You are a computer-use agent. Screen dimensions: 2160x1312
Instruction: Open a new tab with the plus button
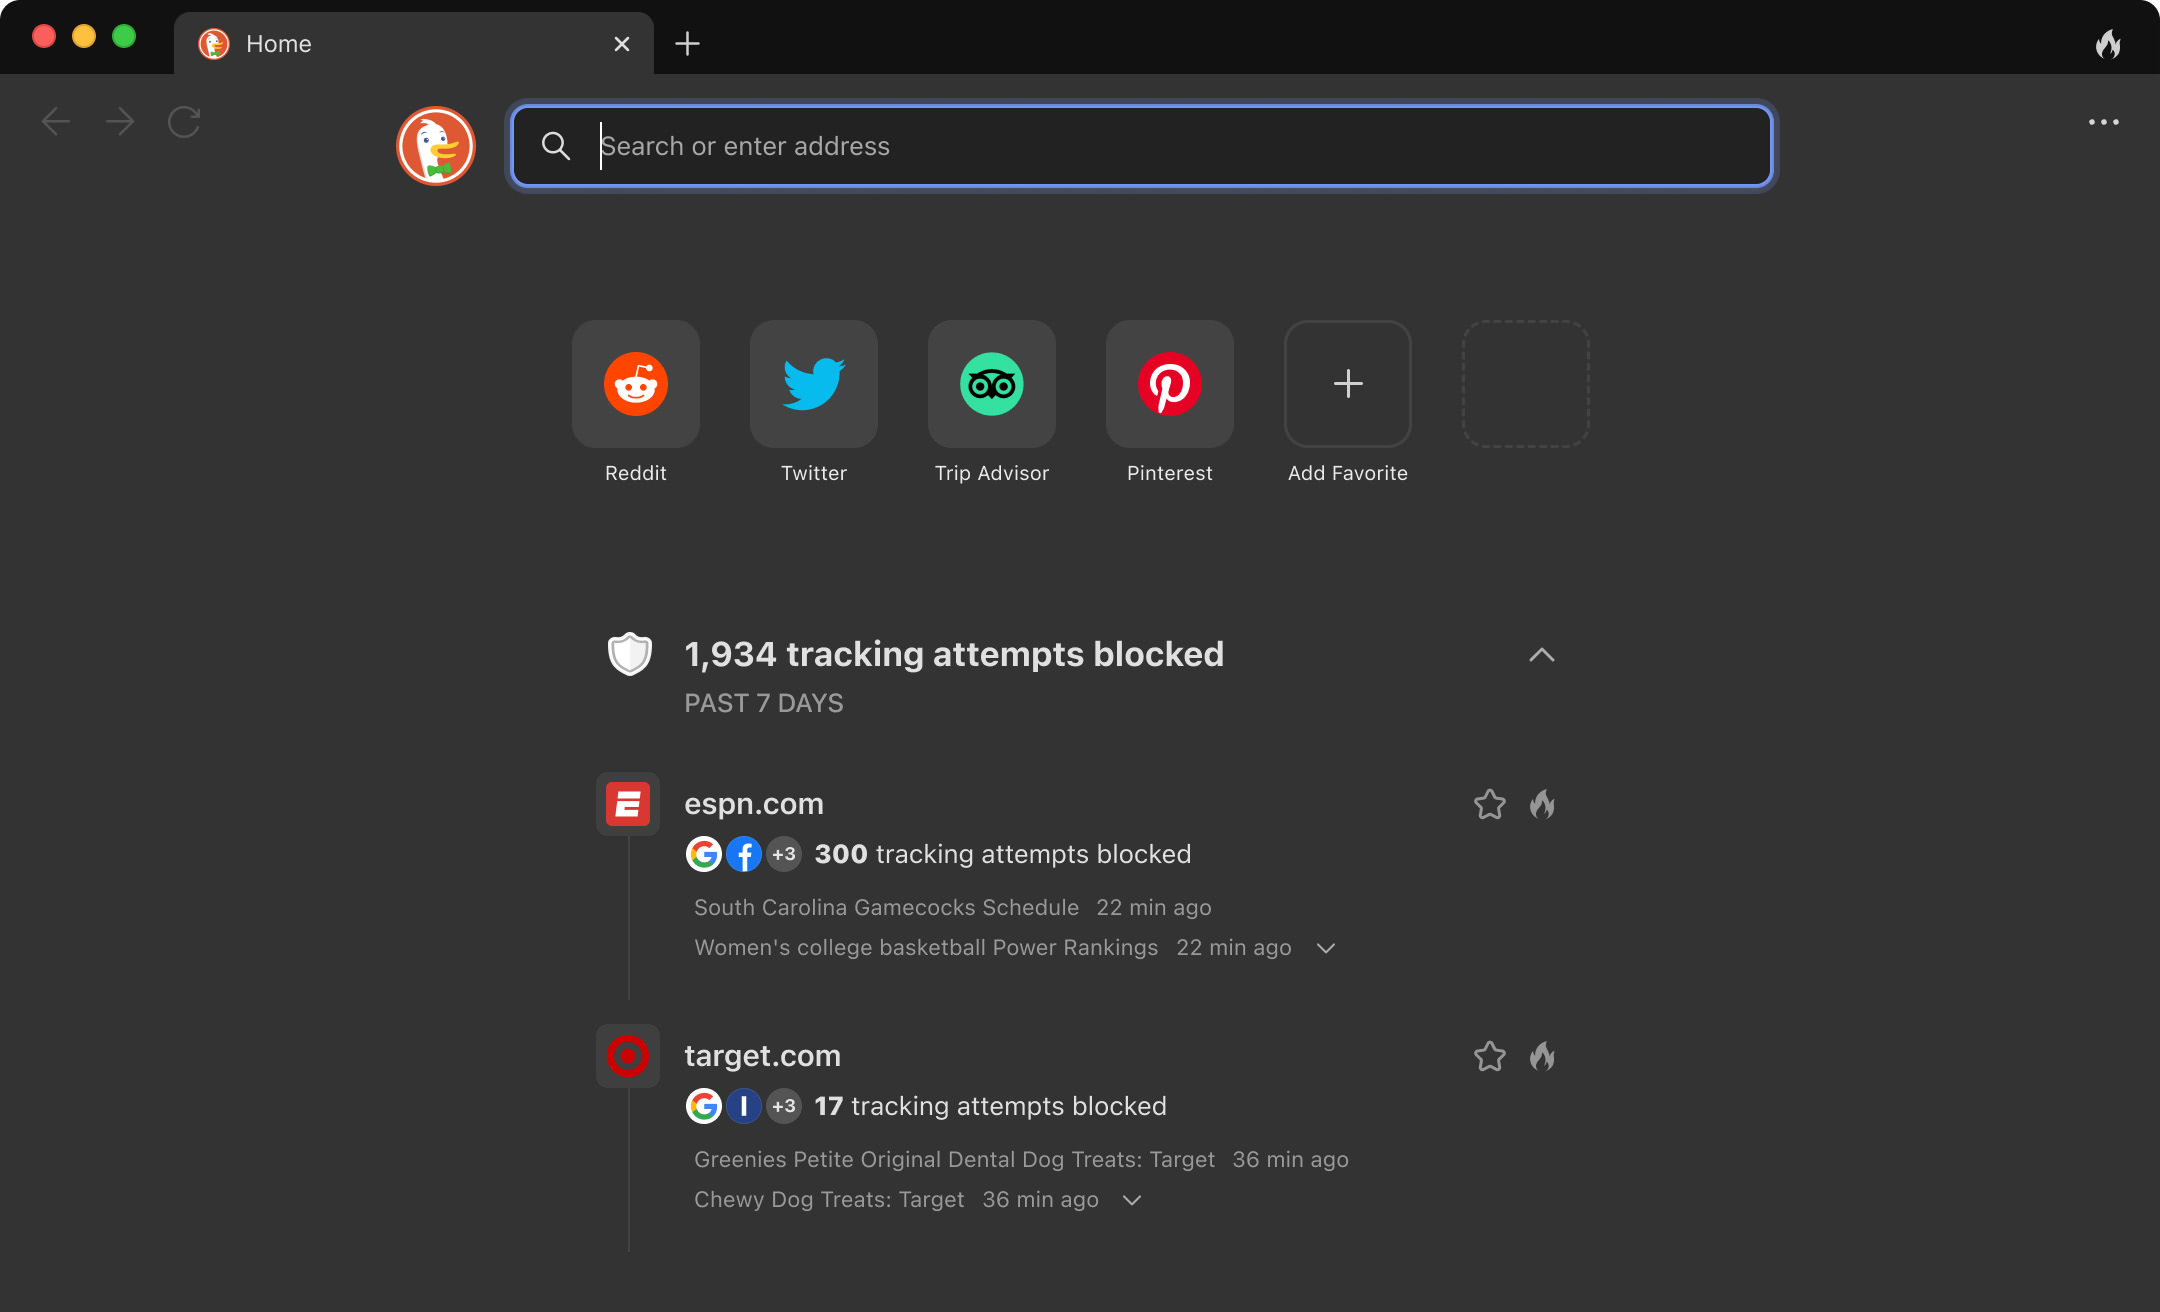pos(687,44)
